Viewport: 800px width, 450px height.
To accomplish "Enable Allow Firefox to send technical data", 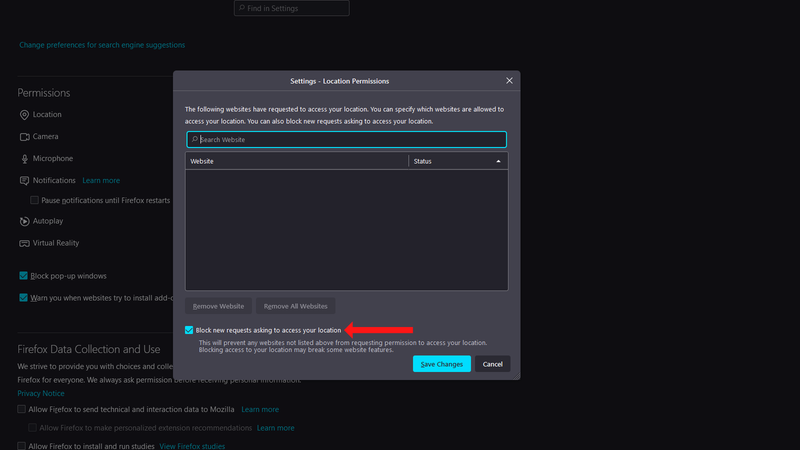I will (22, 409).
